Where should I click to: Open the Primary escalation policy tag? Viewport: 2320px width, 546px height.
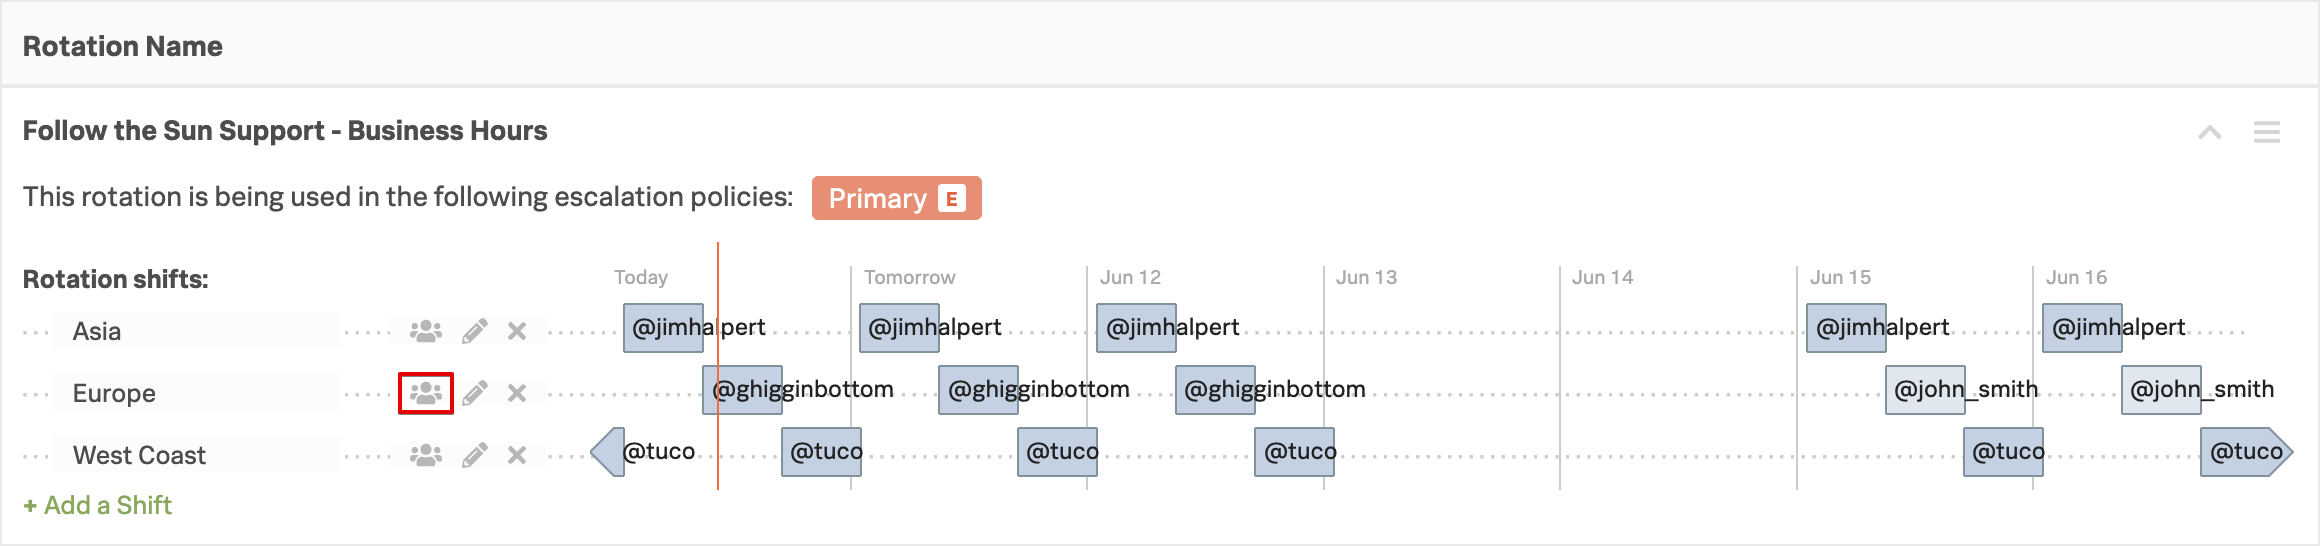coord(896,198)
